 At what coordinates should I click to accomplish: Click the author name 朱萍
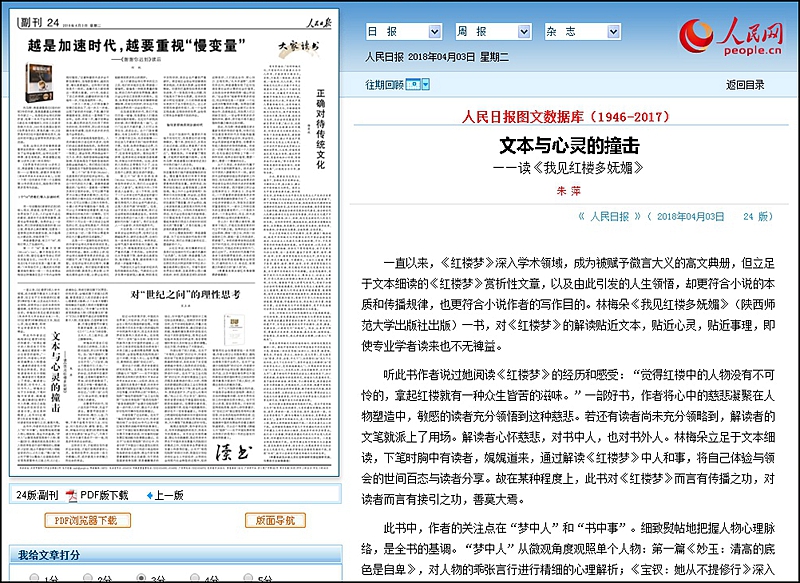coord(569,191)
